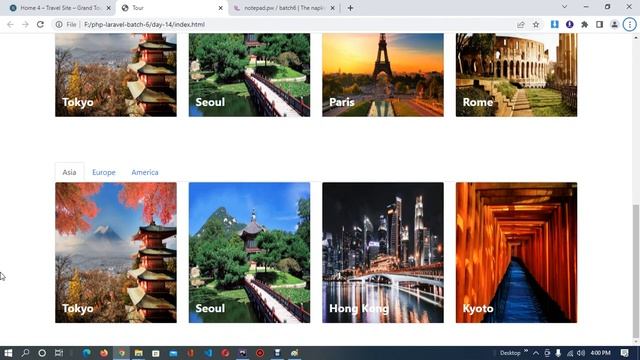Open the Tokyo card in the top row
Screen dimensions: 640x360
pyautogui.click(x=116, y=75)
